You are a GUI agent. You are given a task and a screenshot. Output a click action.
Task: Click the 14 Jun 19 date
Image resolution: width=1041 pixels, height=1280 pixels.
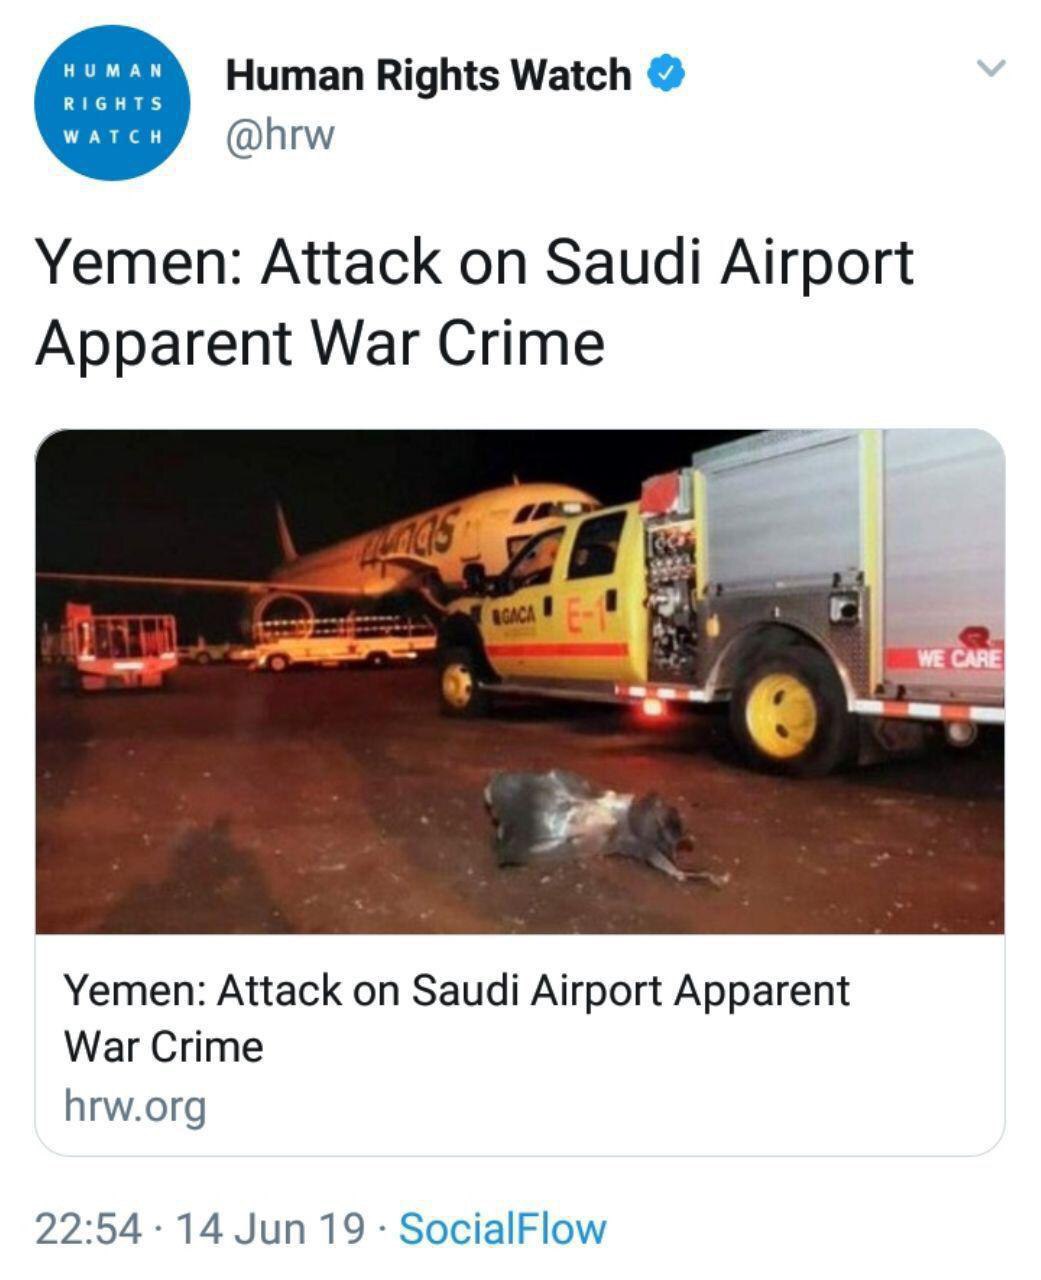pos(271,1228)
